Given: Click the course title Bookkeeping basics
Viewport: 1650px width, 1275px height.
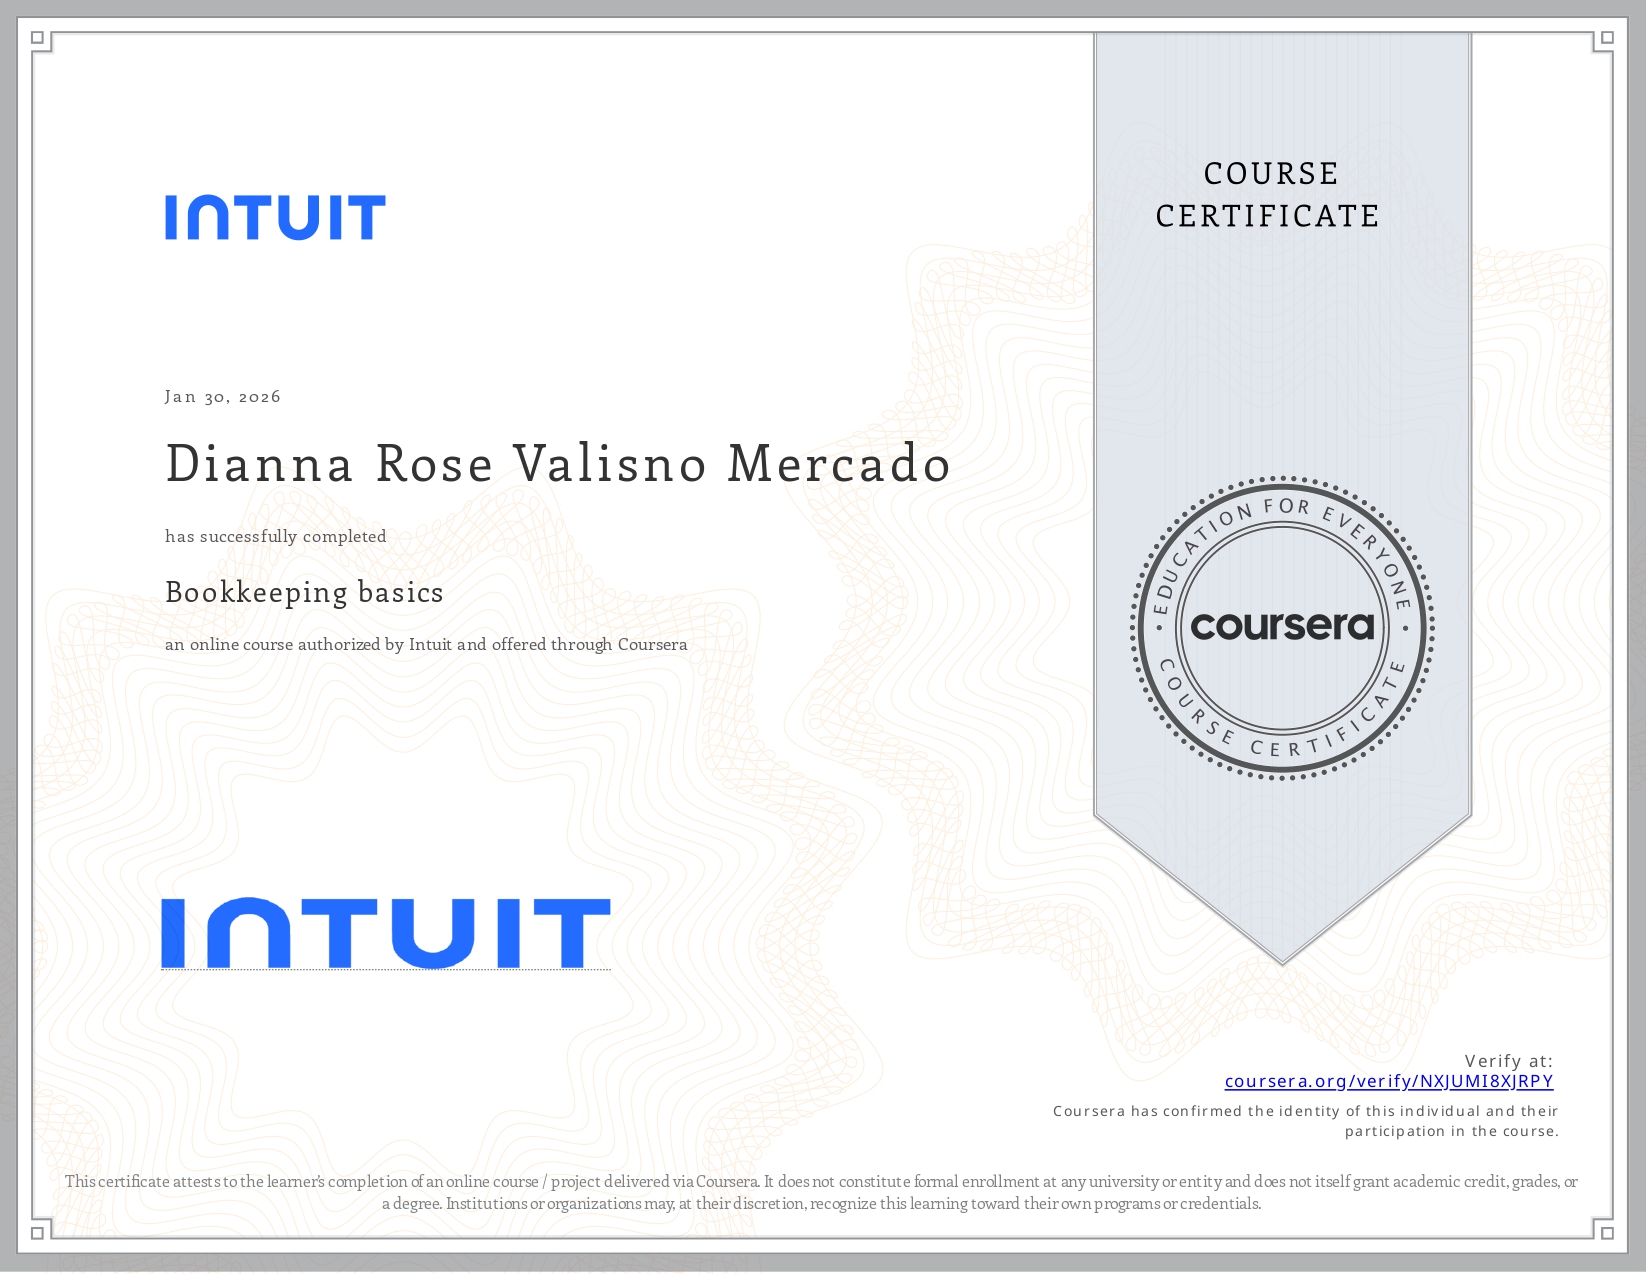Looking at the screenshot, I should [x=304, y=593].
